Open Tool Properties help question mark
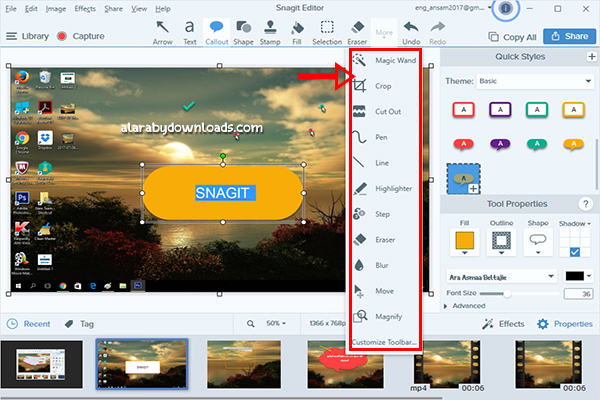The image size is (600, 400). [x=585, y=204]
